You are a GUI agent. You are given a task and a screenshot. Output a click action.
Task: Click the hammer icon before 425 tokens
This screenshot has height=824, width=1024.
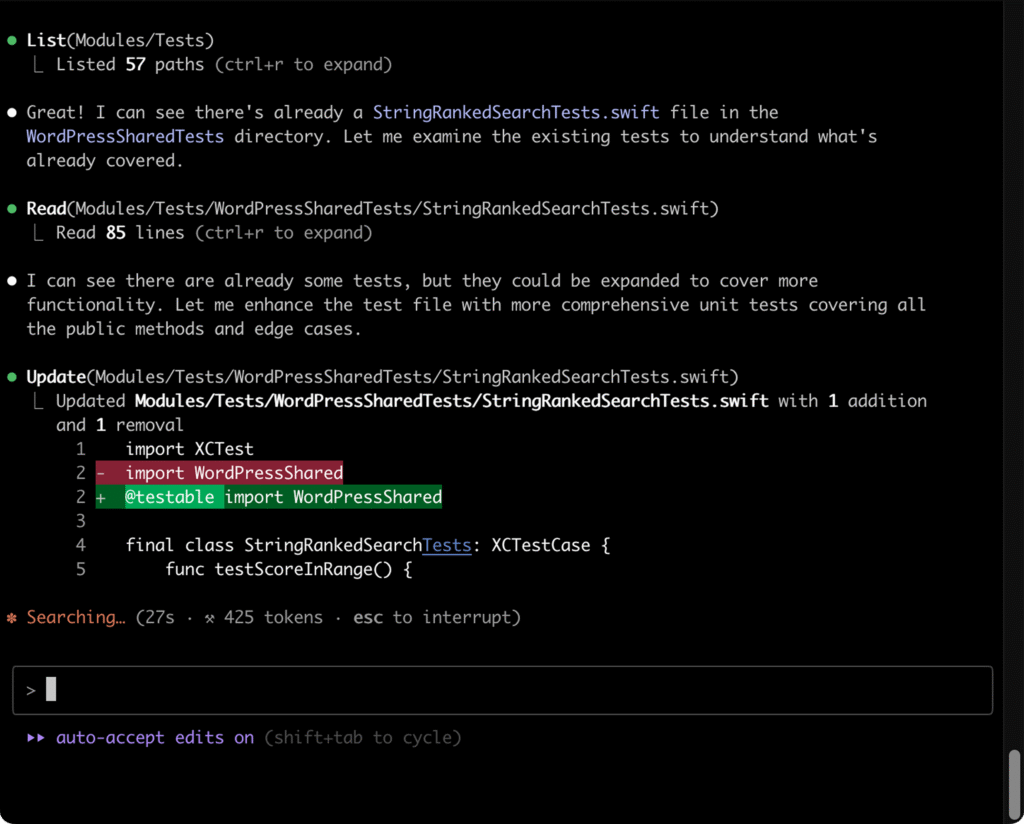(x=209, y=618)
